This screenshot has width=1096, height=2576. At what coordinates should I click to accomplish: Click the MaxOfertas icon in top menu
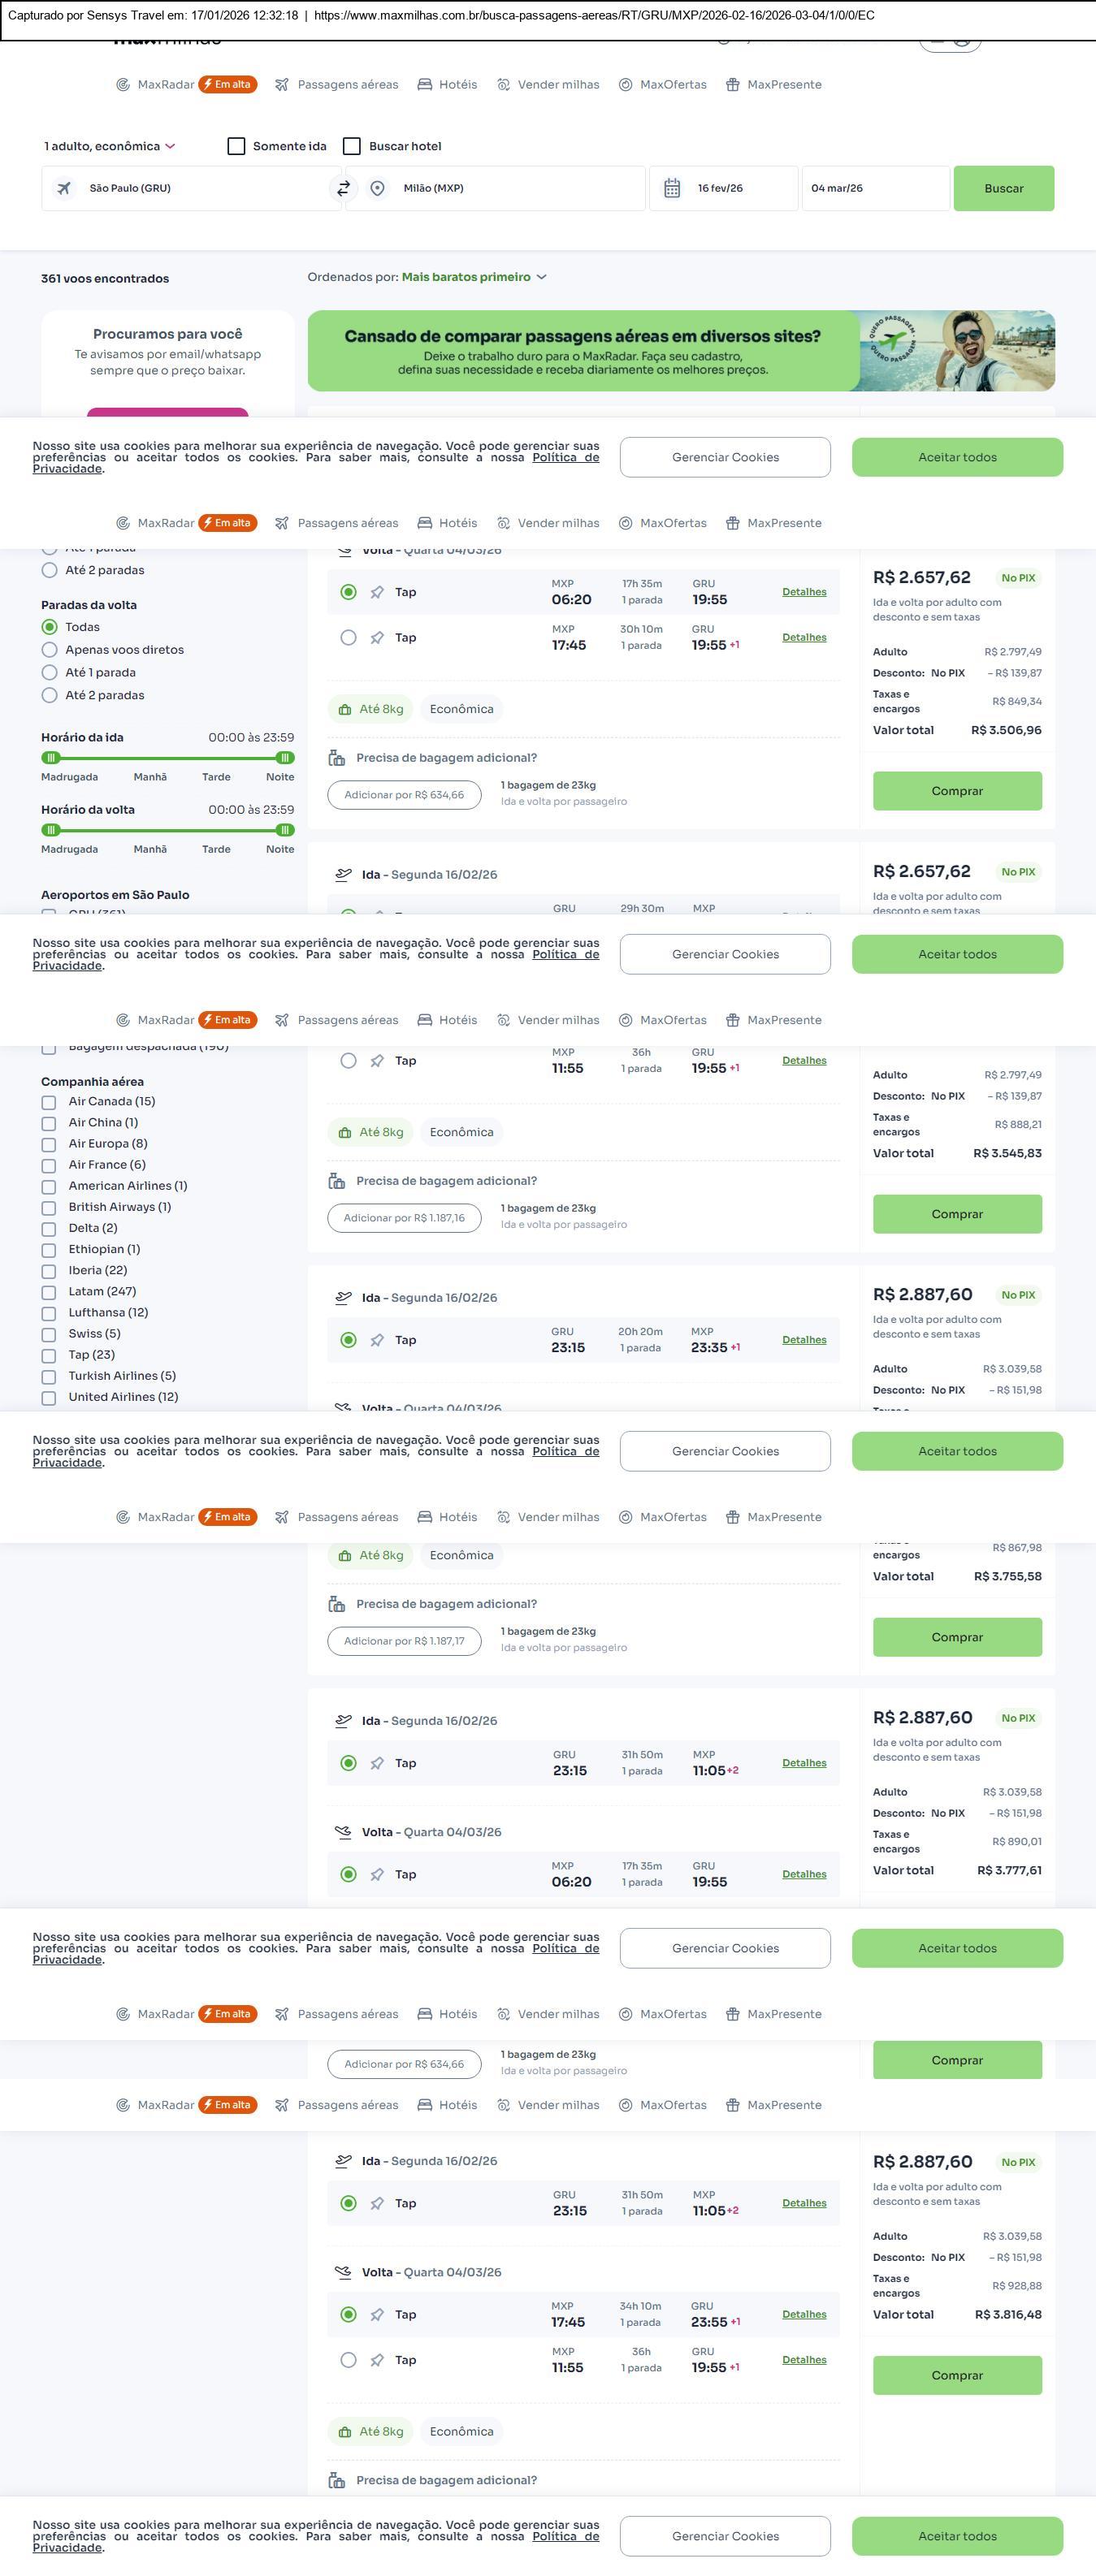point(625,85)
